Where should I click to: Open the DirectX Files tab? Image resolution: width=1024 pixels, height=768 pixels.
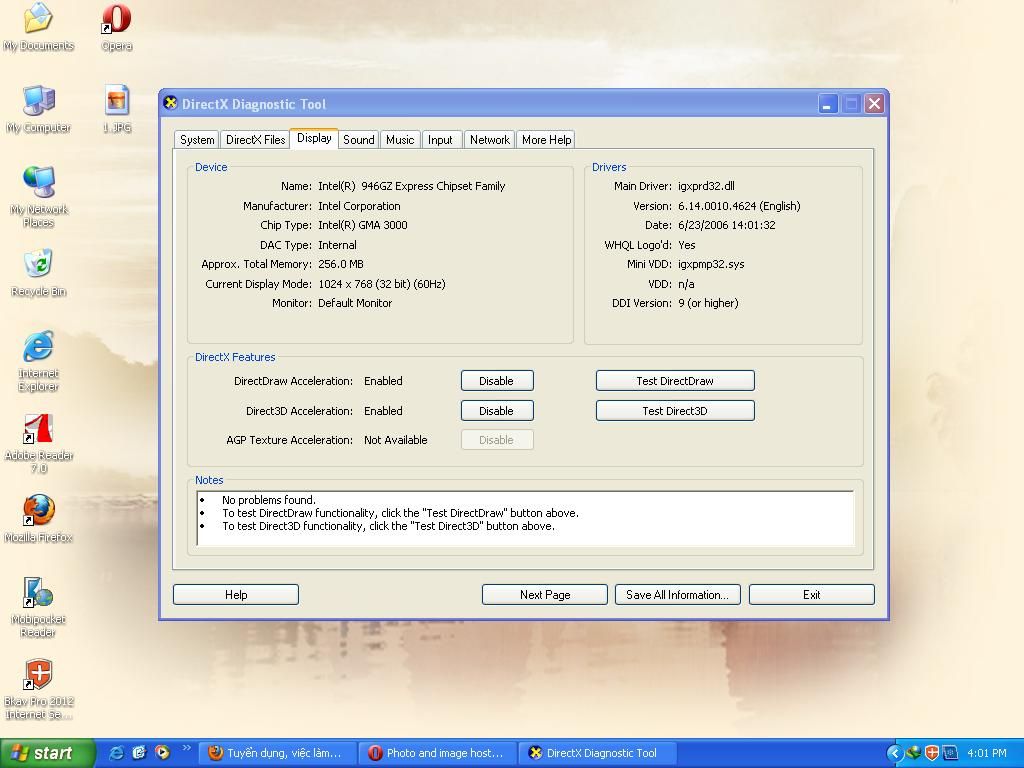255,140
